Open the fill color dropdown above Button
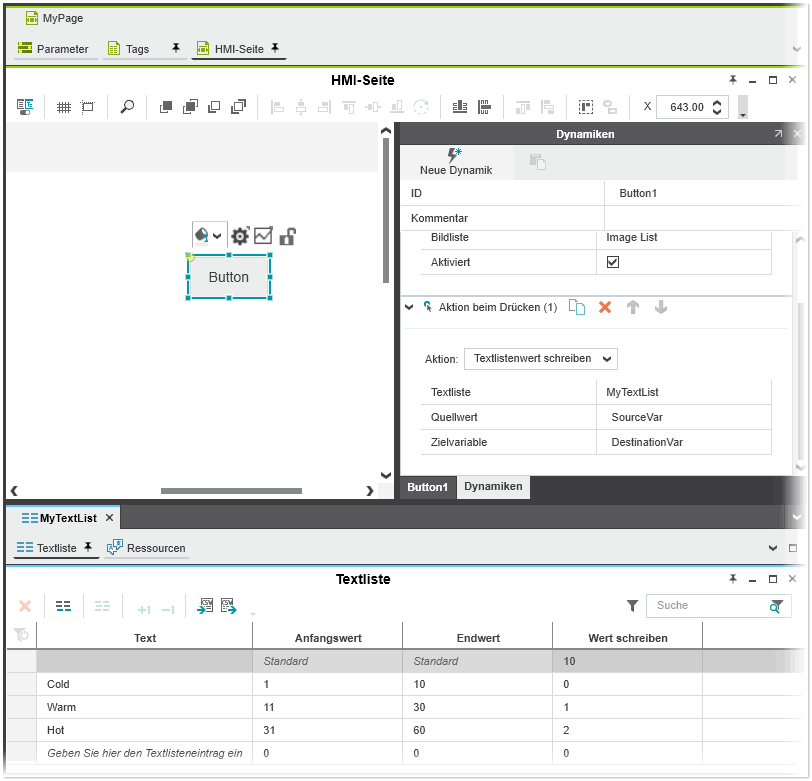The height and width of the screenshot is (781, 812). tap(208, 236)
